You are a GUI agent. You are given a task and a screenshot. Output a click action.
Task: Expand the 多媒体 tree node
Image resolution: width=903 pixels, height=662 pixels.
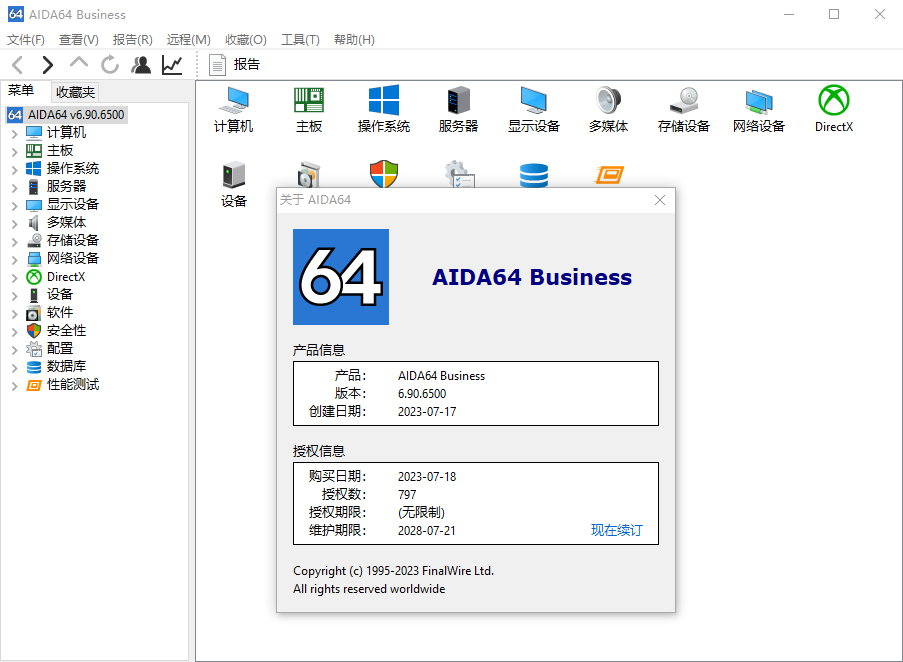pyautogui.click(x=15, y=223)
